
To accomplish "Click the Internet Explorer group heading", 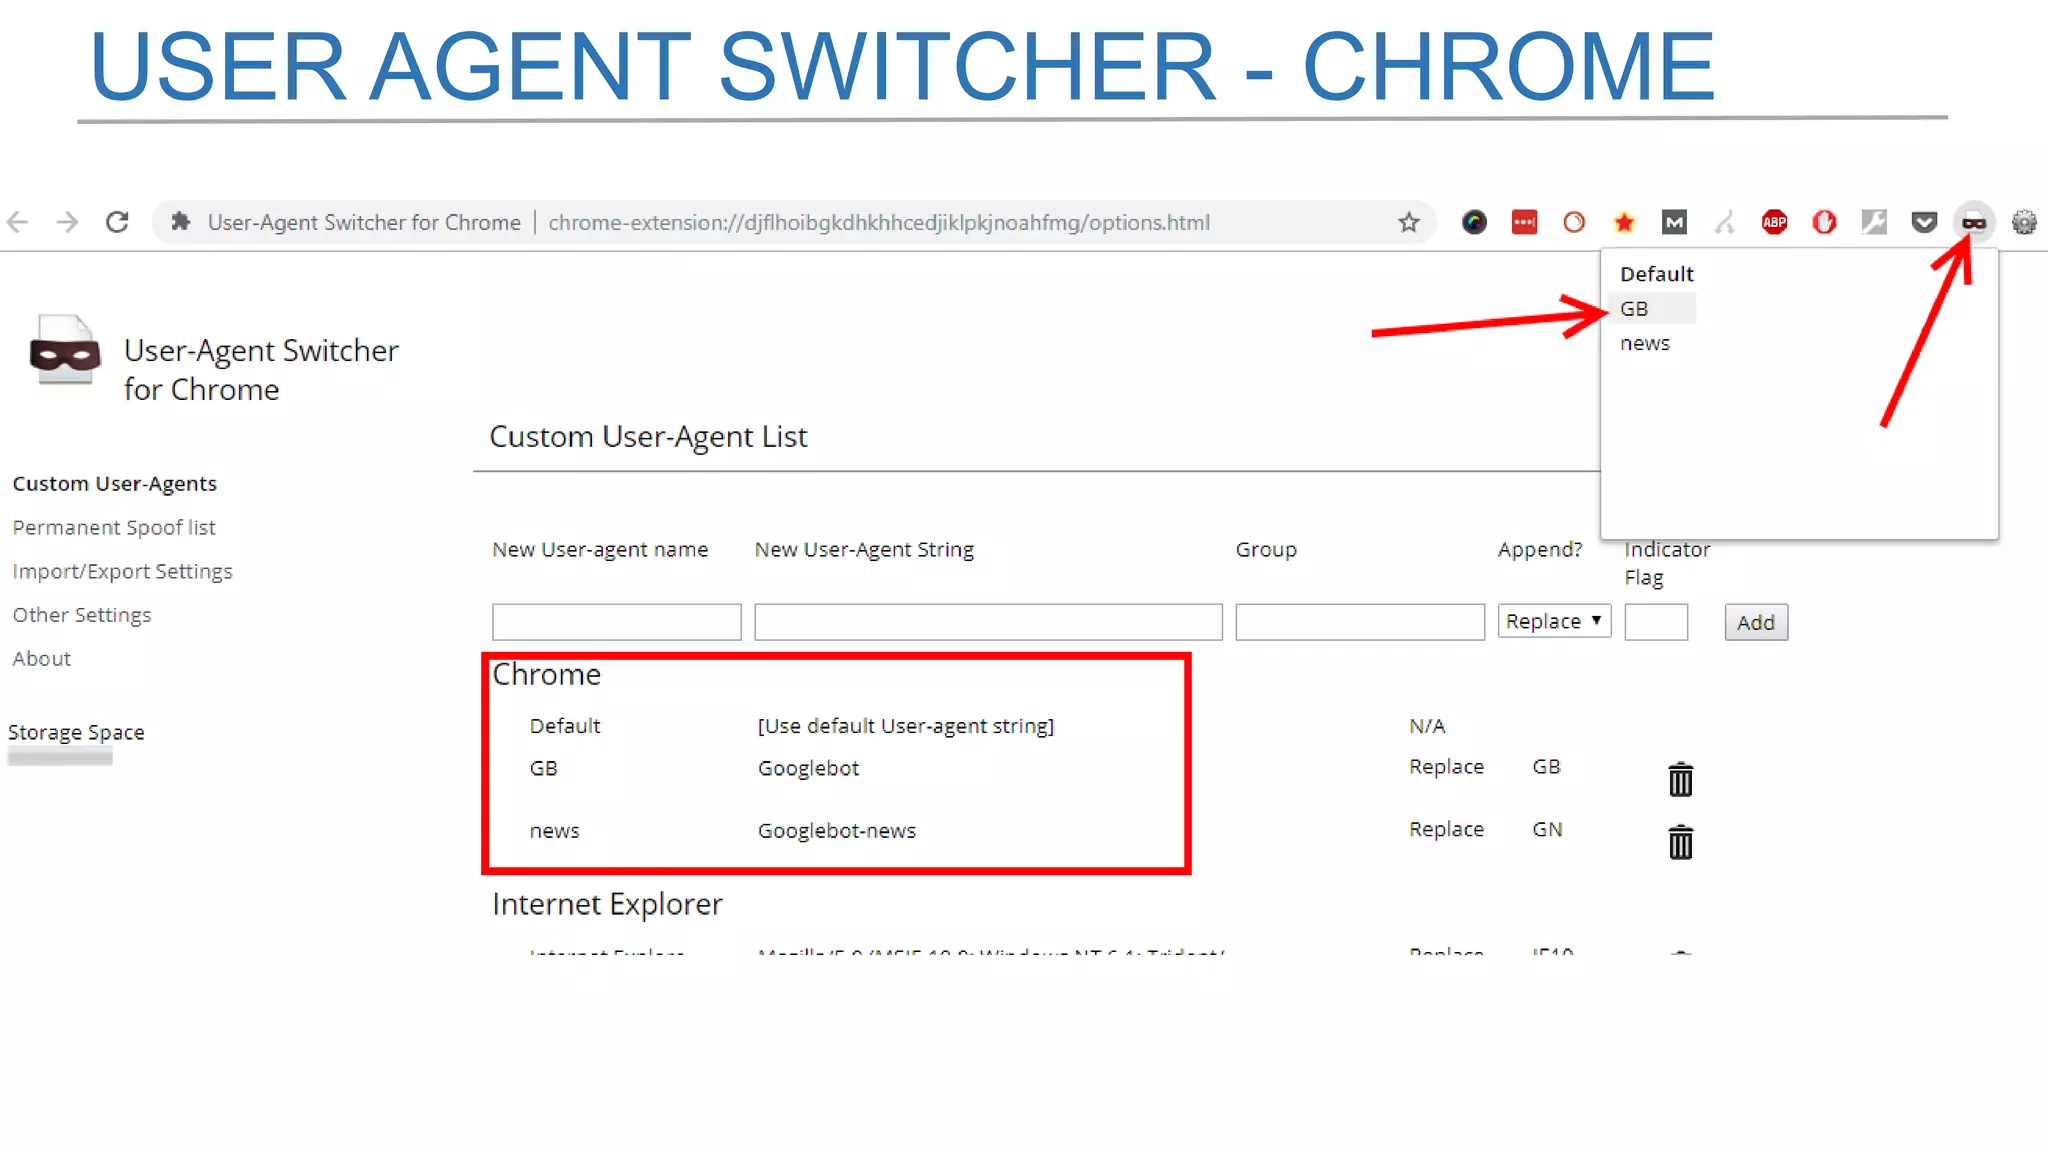I will [x=607, y=904].
